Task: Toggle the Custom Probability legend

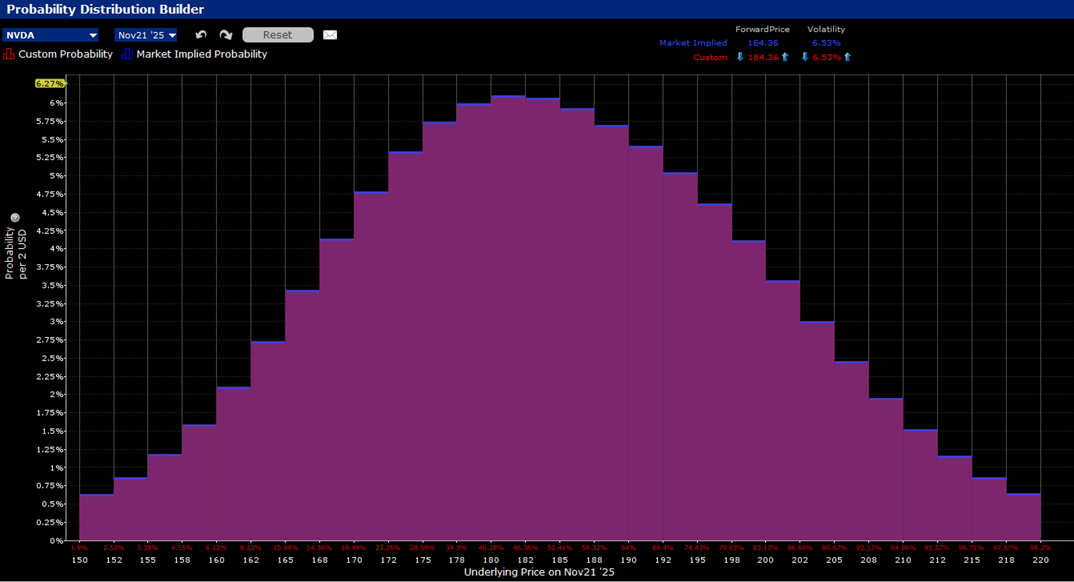Action: click(65, 54)
